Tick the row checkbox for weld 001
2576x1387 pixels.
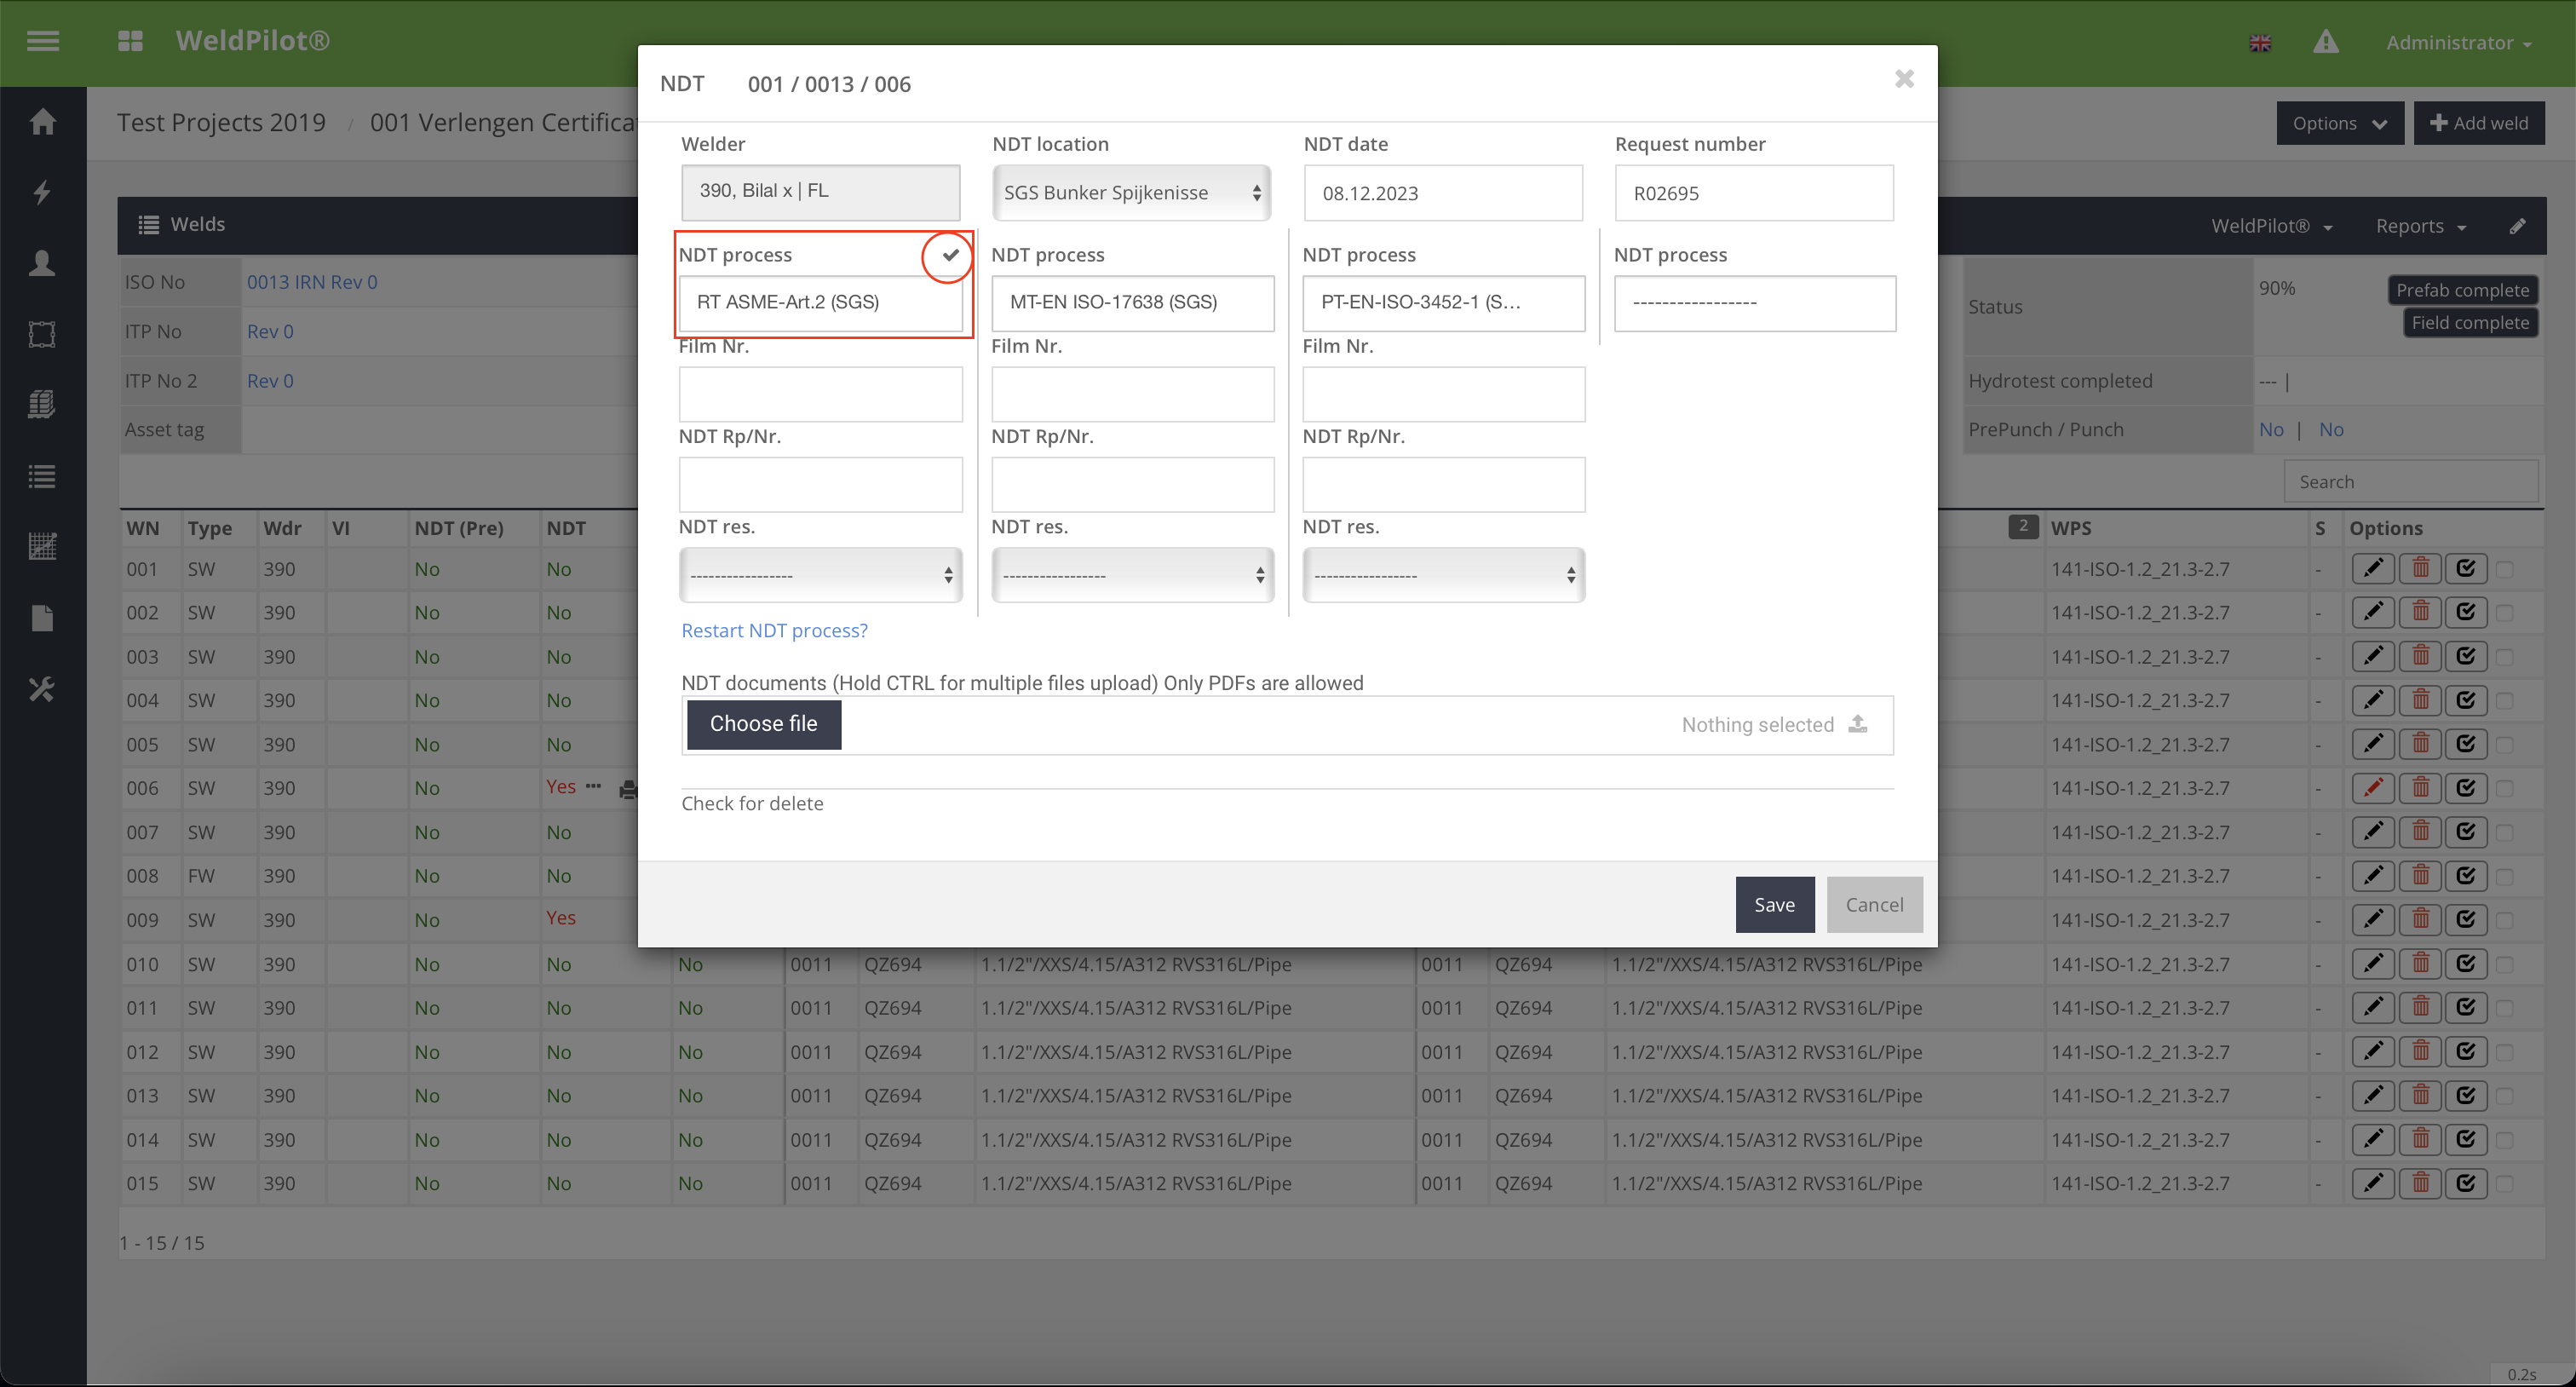(2505, 569)
